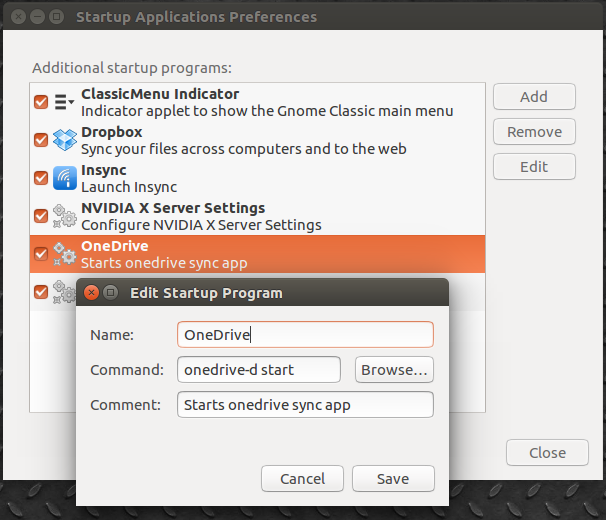
Task: Click the OneDrive gear icon in list
Action: pos(65,254)
